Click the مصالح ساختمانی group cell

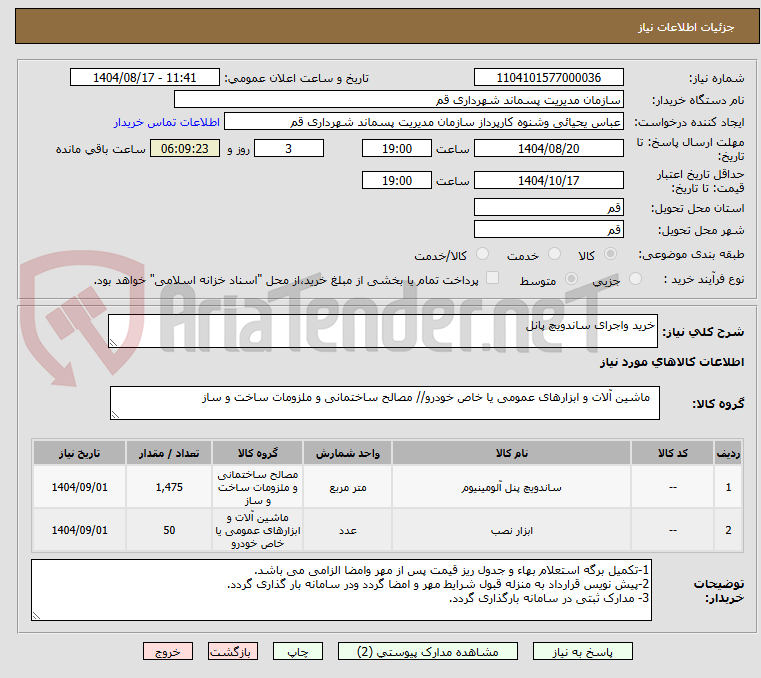pyautogui.click(x=257, y=487)
